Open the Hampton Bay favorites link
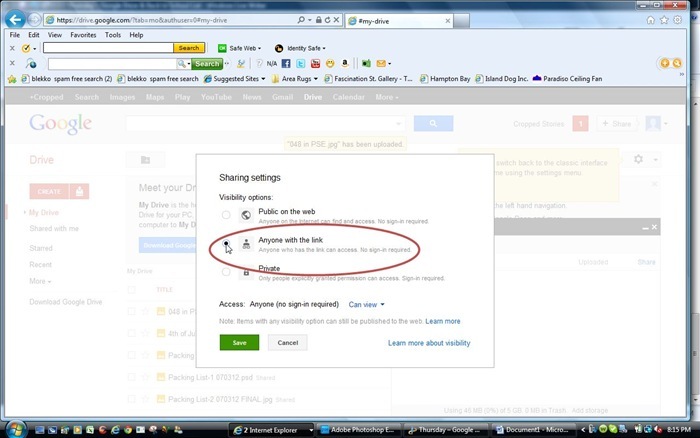 (x=445, y=79)
